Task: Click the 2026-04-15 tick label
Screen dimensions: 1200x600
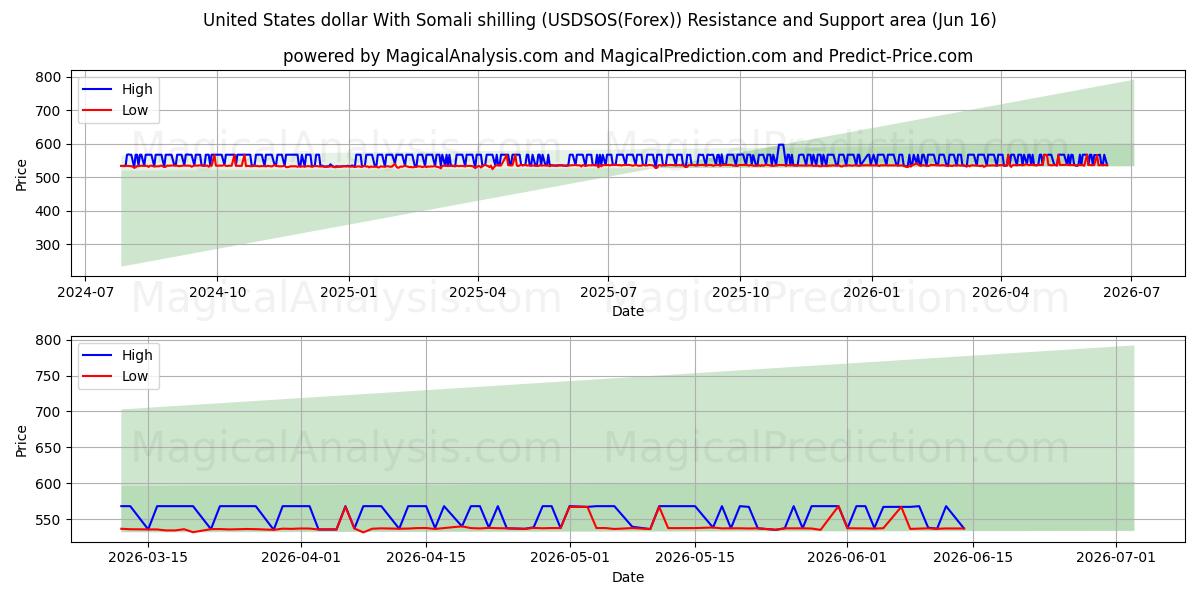Action: click(x=426, y=559)
